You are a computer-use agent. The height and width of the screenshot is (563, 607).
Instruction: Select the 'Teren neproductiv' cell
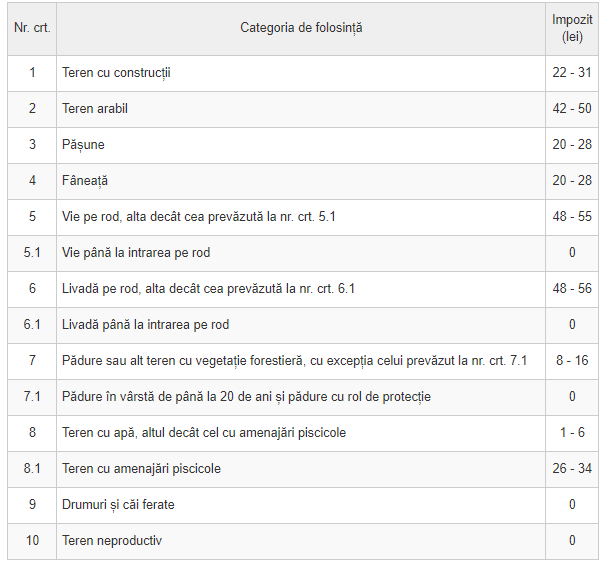click(112, 541)
